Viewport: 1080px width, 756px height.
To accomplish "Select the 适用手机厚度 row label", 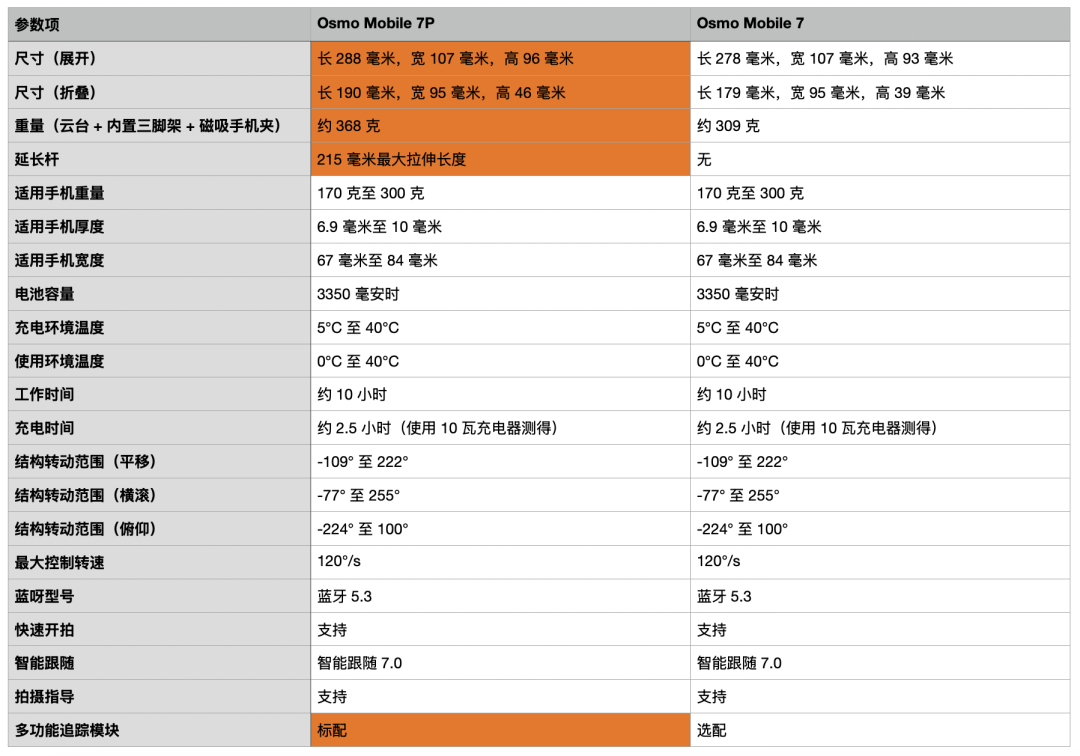I will coord(159,227).
